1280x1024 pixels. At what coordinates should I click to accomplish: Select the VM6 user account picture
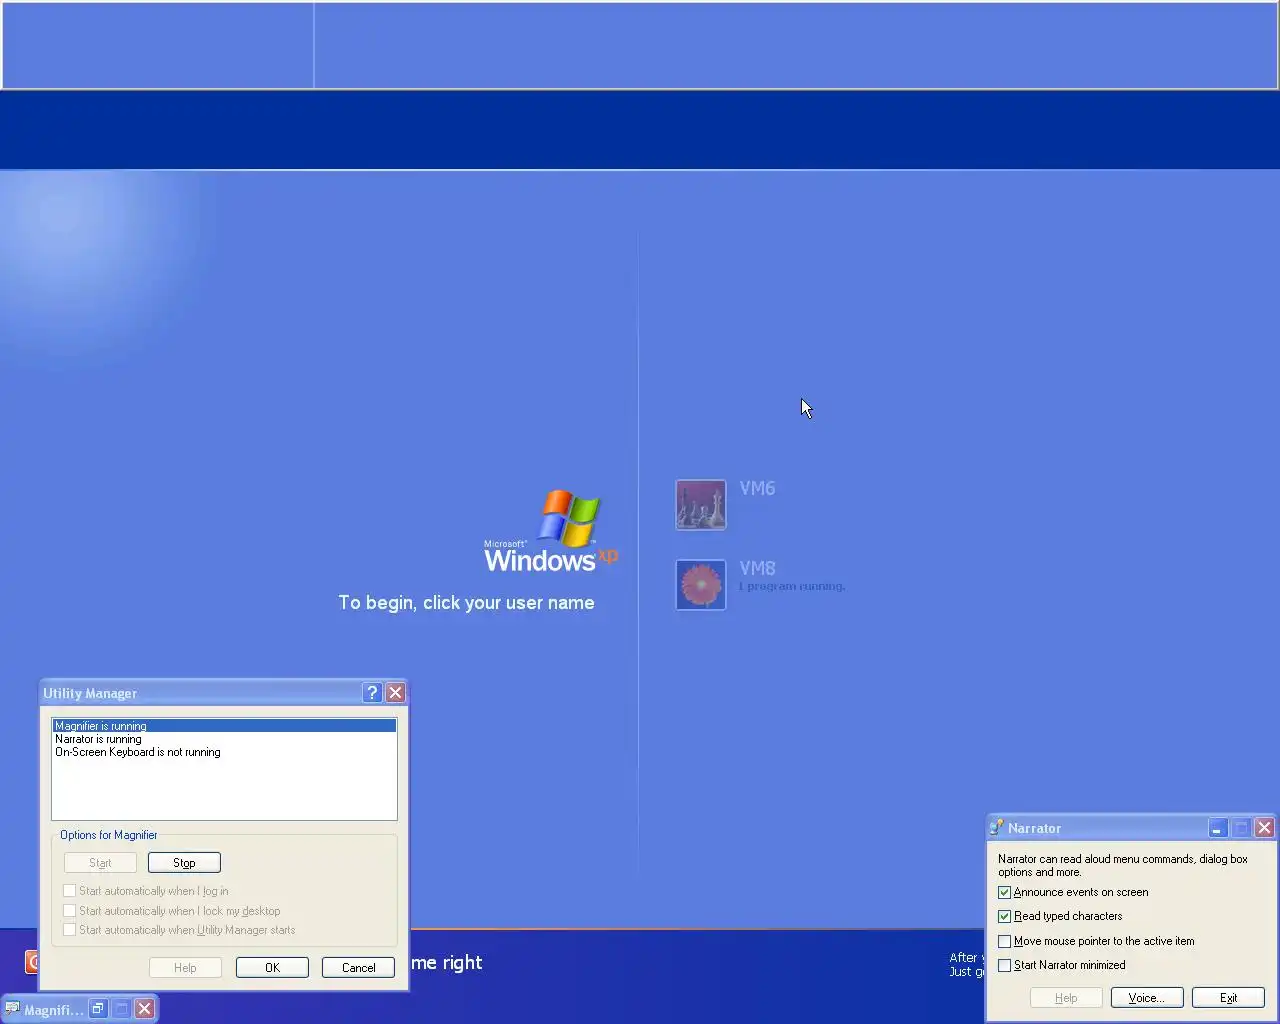tap(701, 505)
